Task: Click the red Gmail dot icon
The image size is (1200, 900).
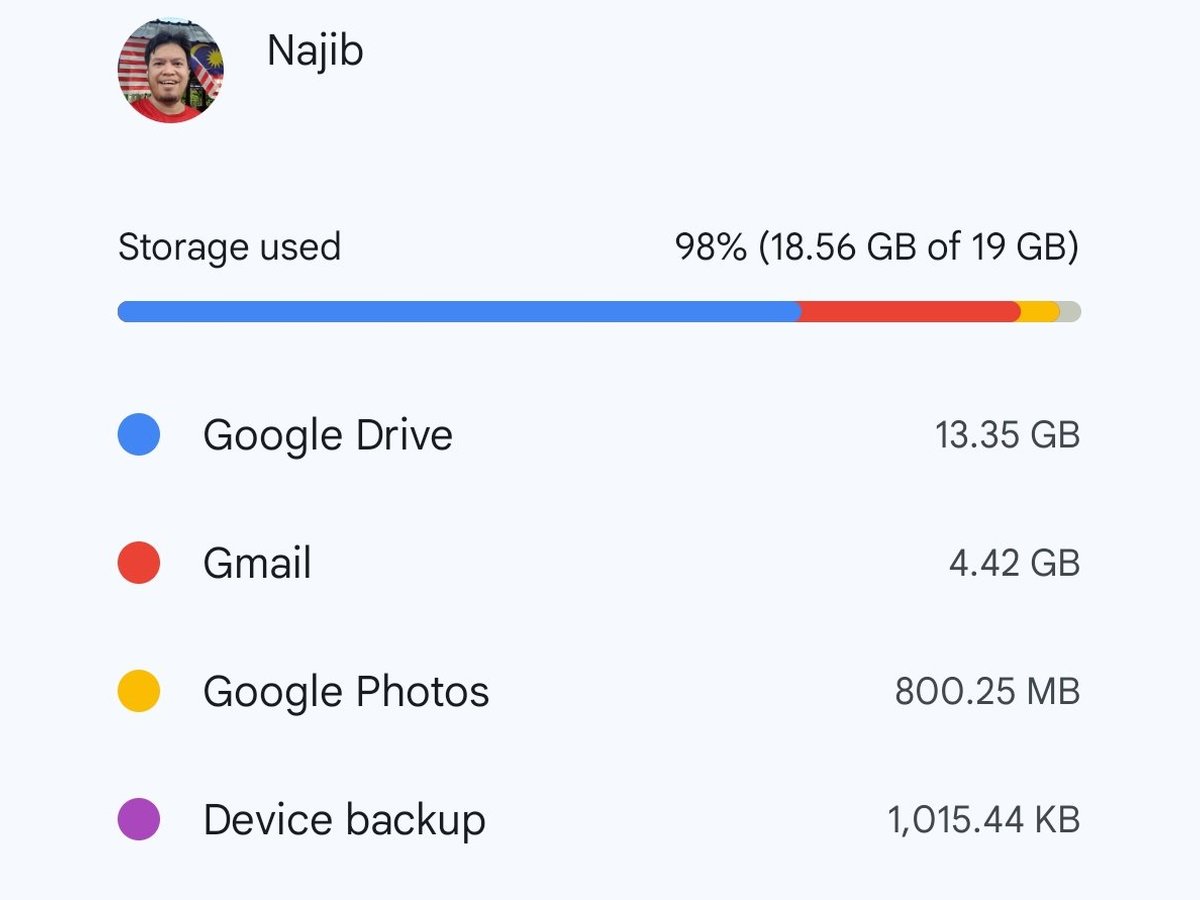Action: pos(139,563)
